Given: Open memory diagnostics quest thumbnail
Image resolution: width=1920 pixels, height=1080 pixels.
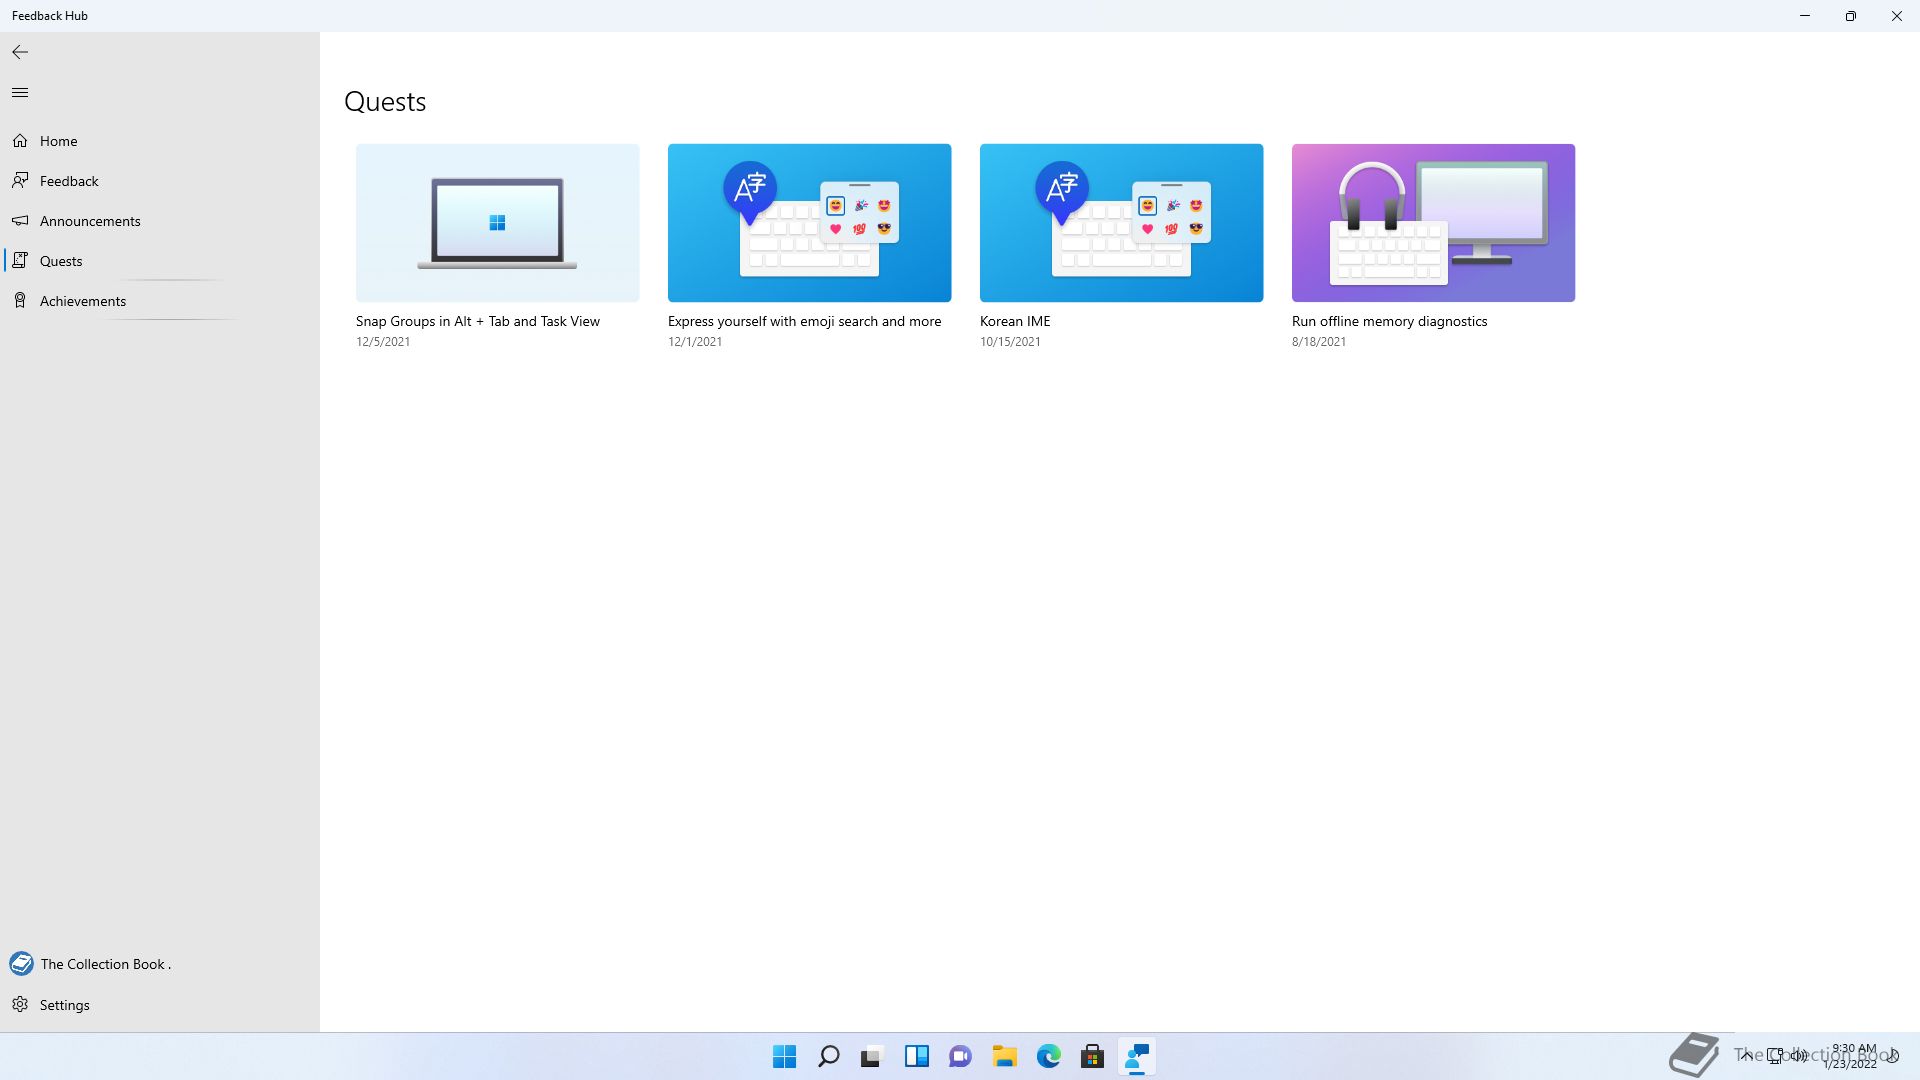Looking at the screenshot, I should point(1433,223).
